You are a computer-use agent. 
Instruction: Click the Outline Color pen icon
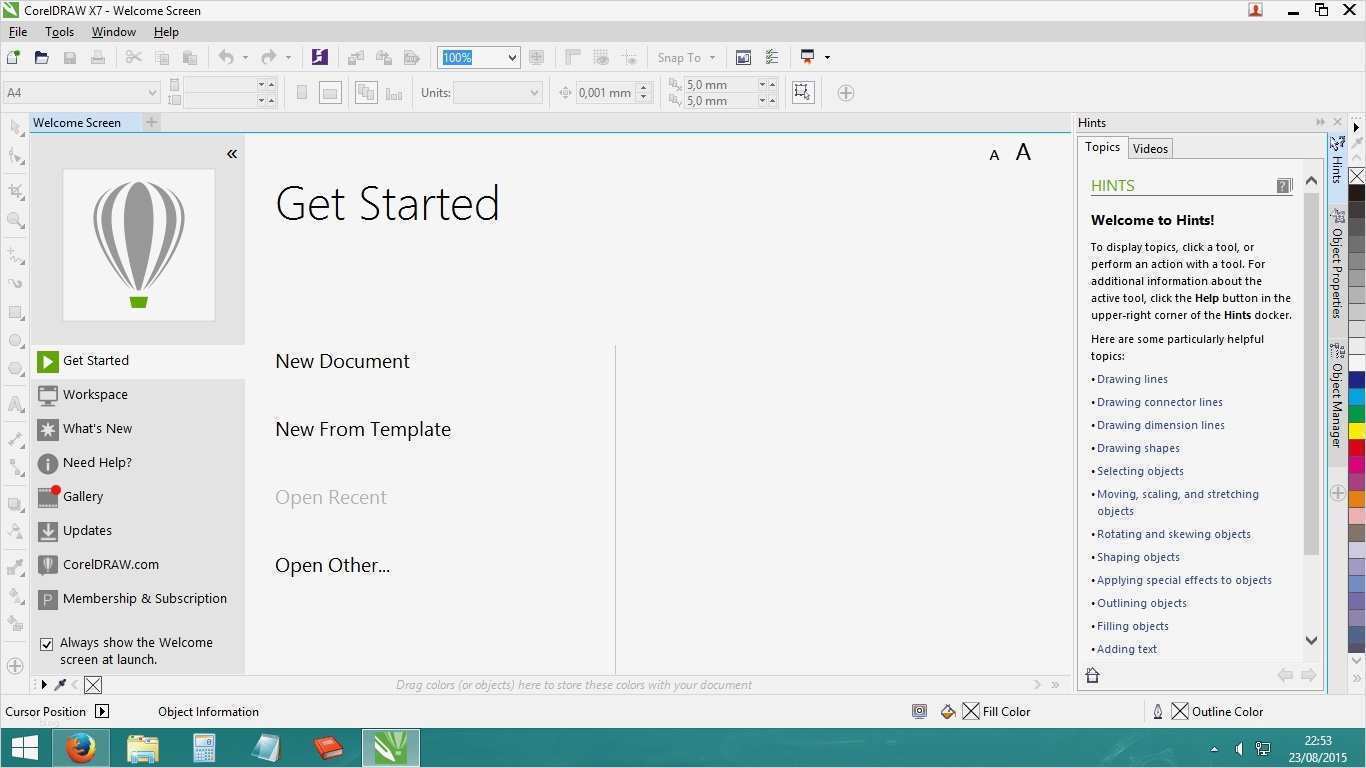1158,712
